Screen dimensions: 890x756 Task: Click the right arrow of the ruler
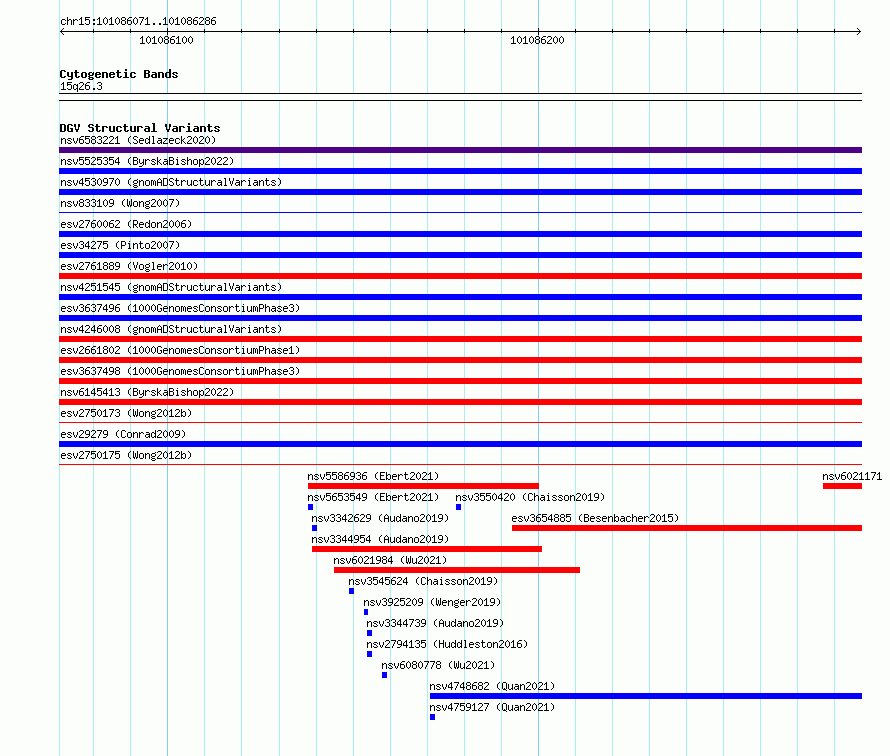[x=859, y=32]
